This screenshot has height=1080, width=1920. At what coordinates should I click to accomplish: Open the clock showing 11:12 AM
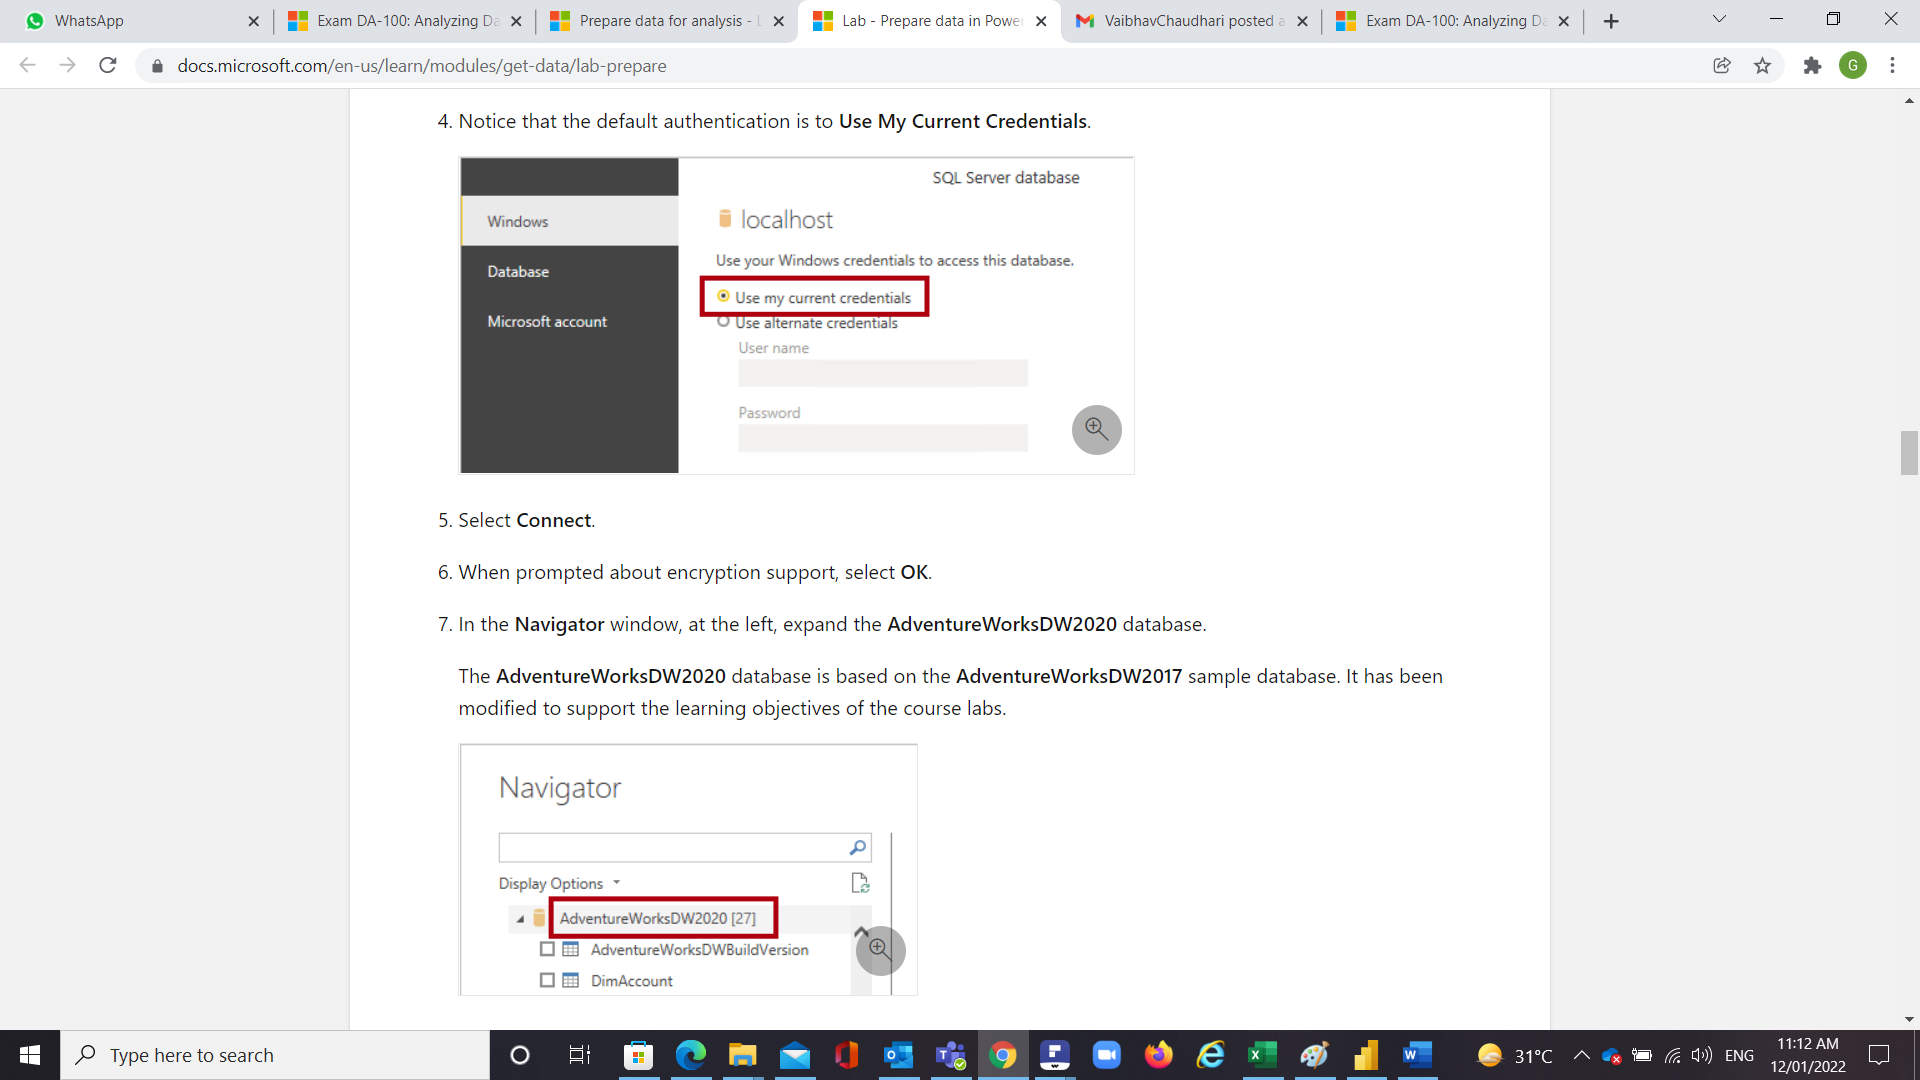[1808, 1055]
